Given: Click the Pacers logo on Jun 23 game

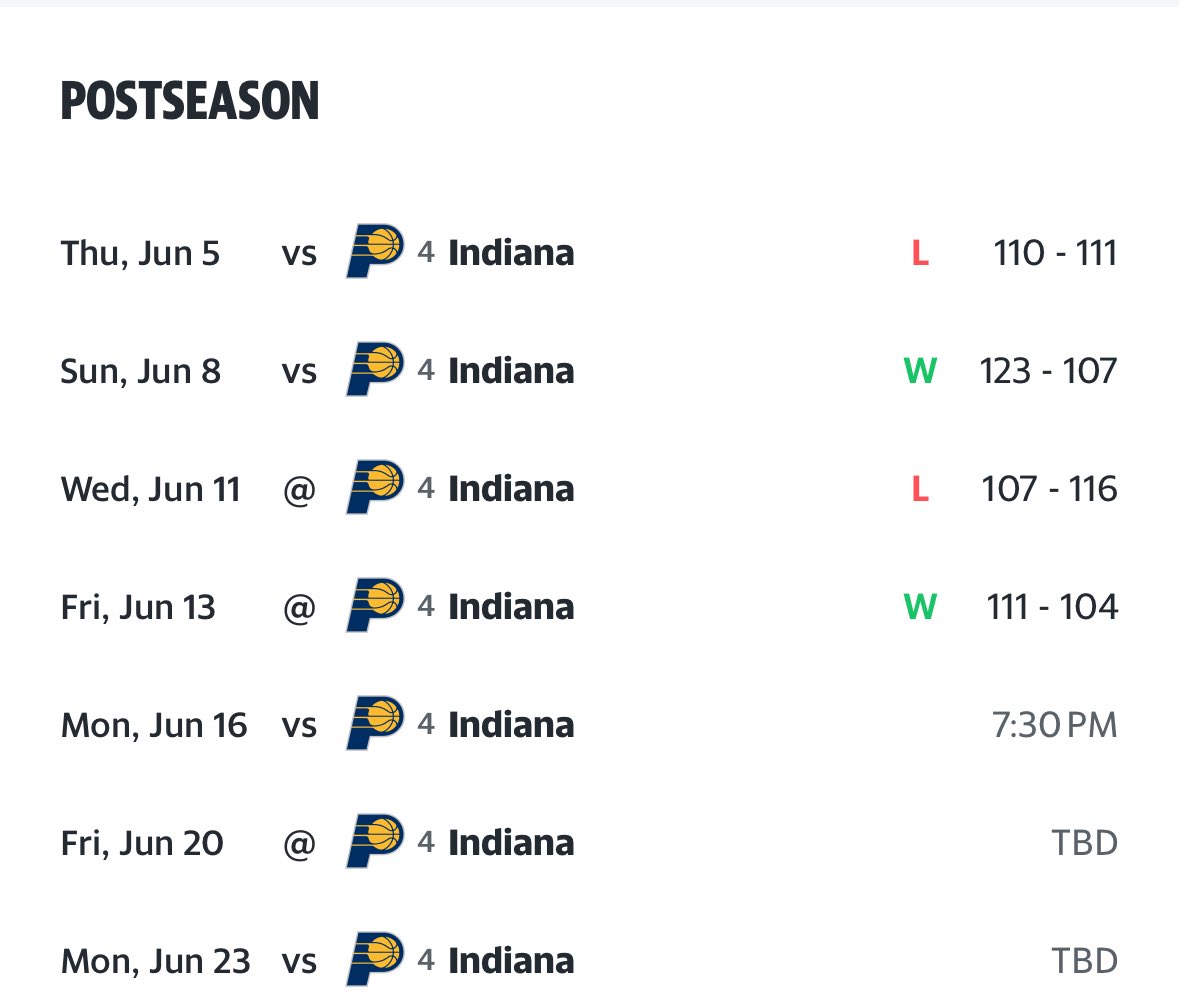Looking at the screenshot, I should pyautogui.click(x=374, y=959).
